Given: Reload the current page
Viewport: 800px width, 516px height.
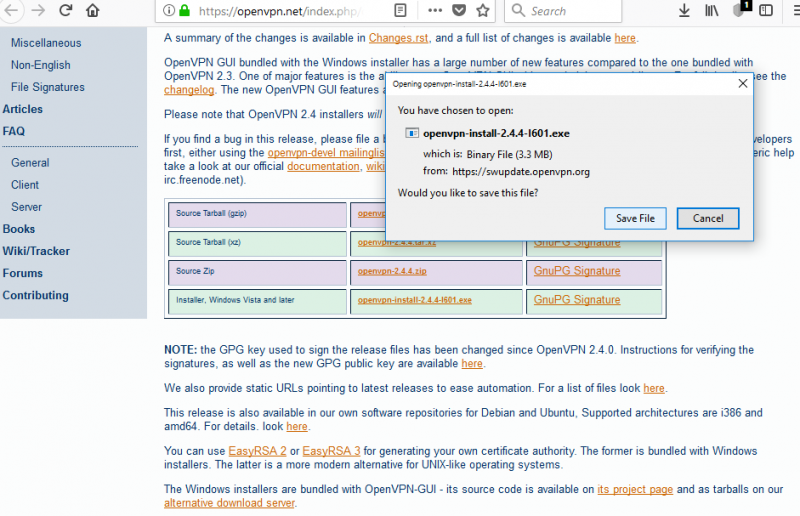Looking at the screenshot, I should coord(65,11).
